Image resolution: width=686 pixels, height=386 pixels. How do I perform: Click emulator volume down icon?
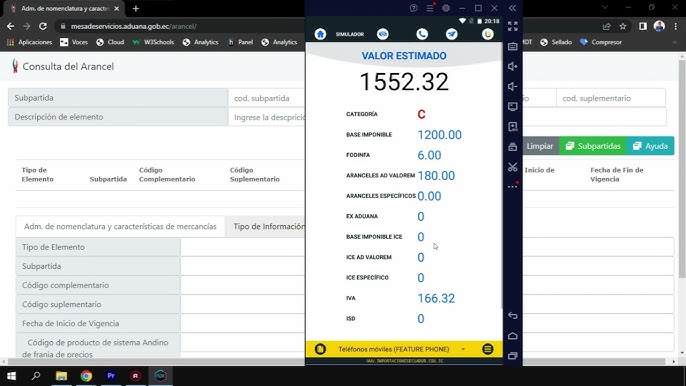[513, 86]
